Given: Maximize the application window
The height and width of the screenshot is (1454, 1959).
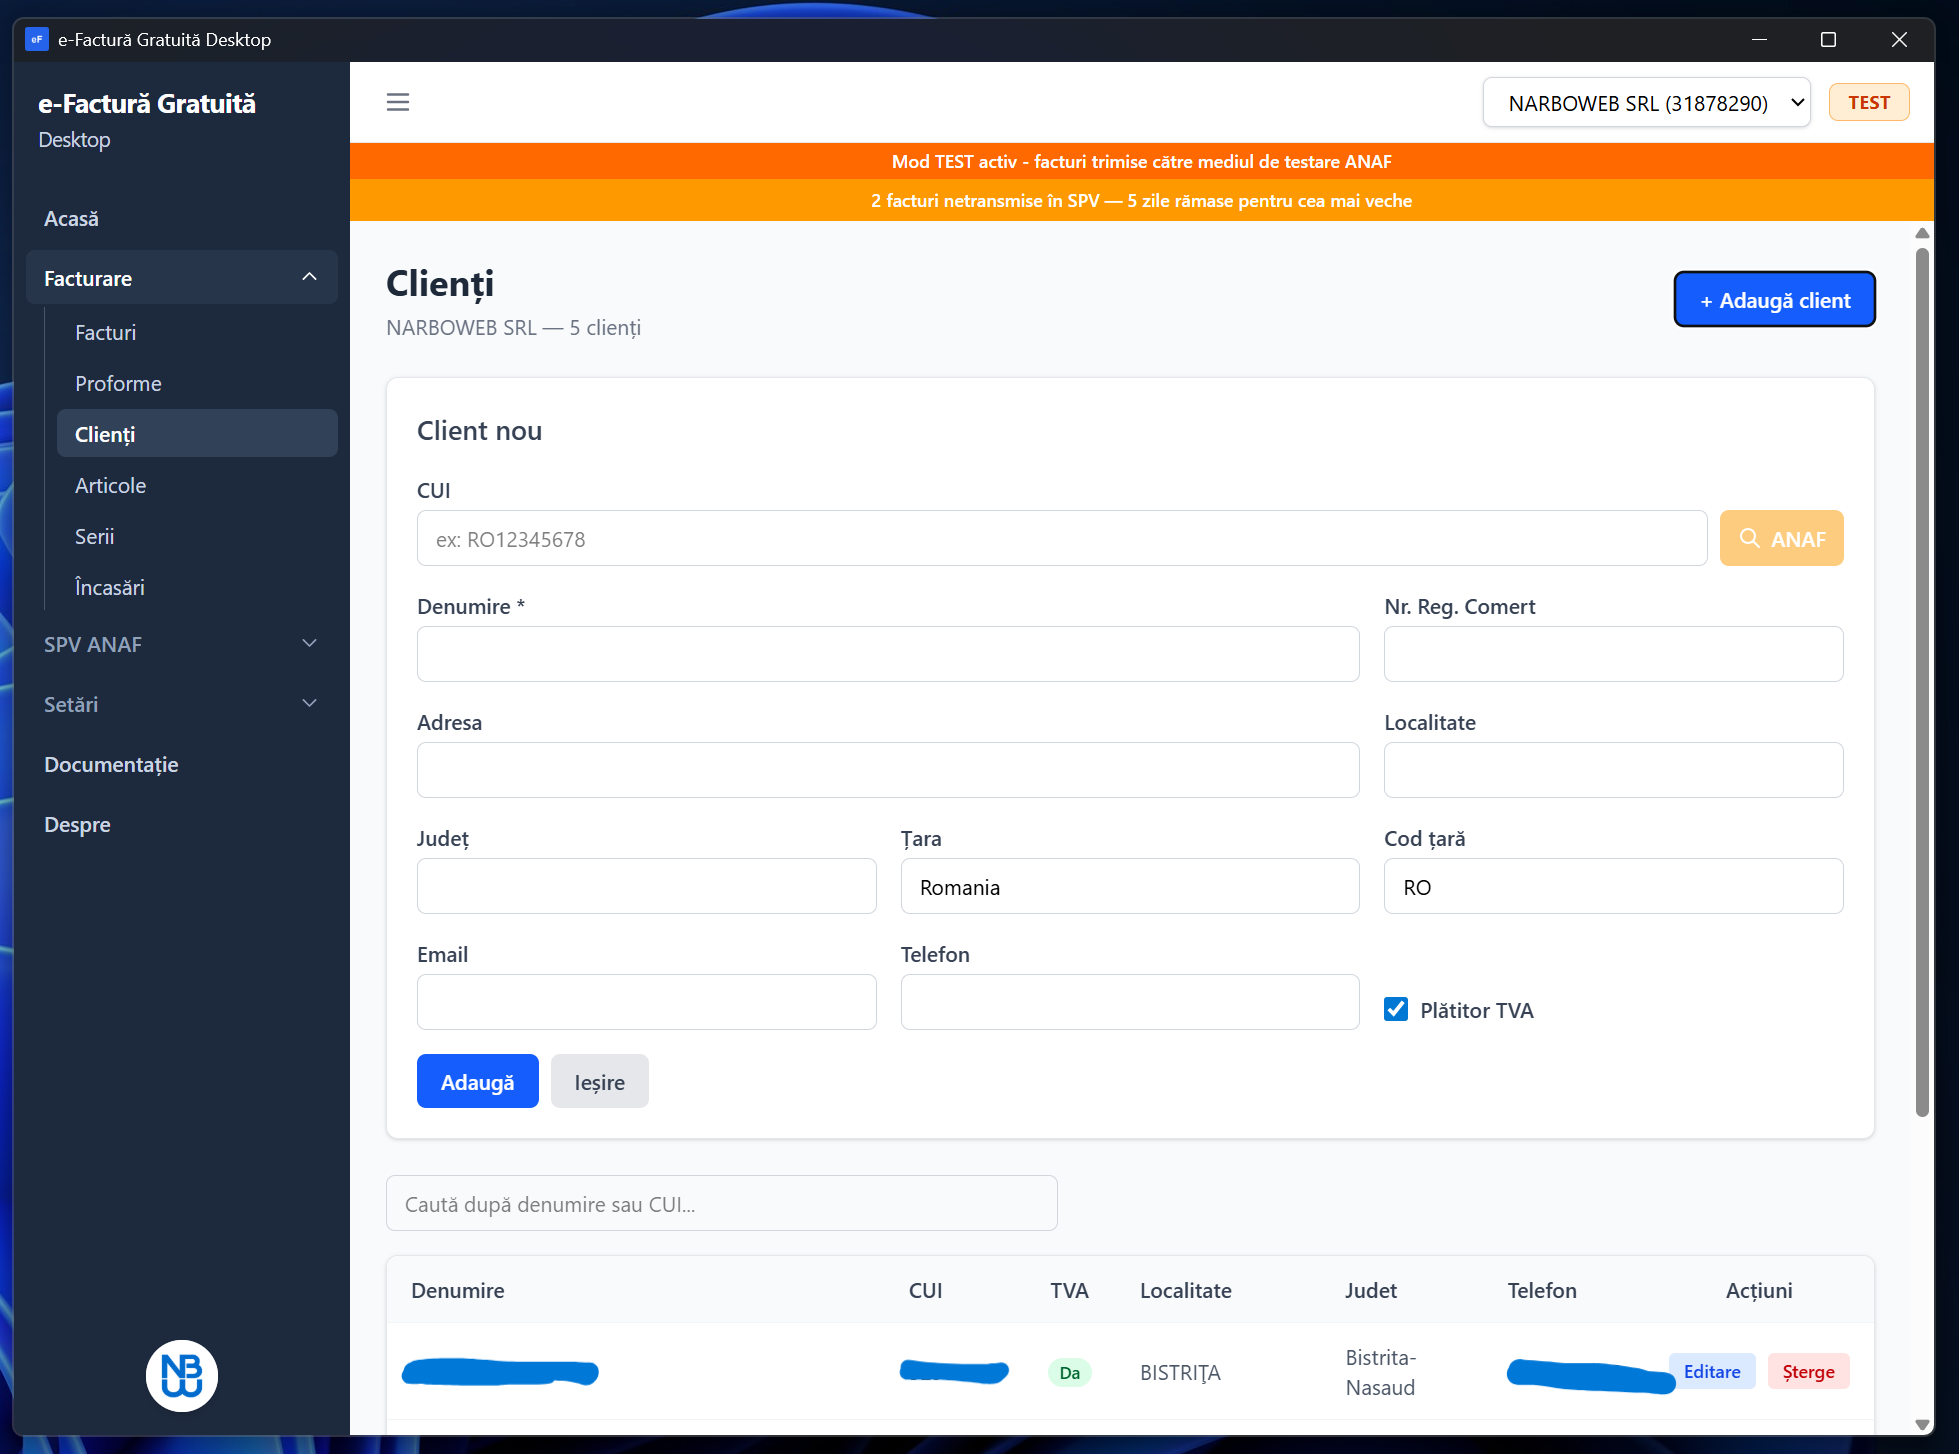Looking at the screenshot, I should (1828, 40).
